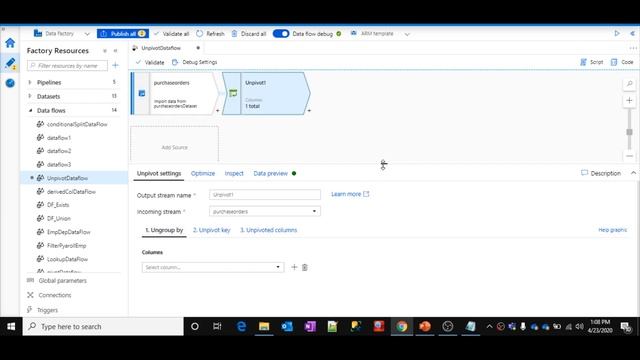Click the trigger run play icon top-right
The width and height of the screenshot is (640, 360).
[617, 33]
